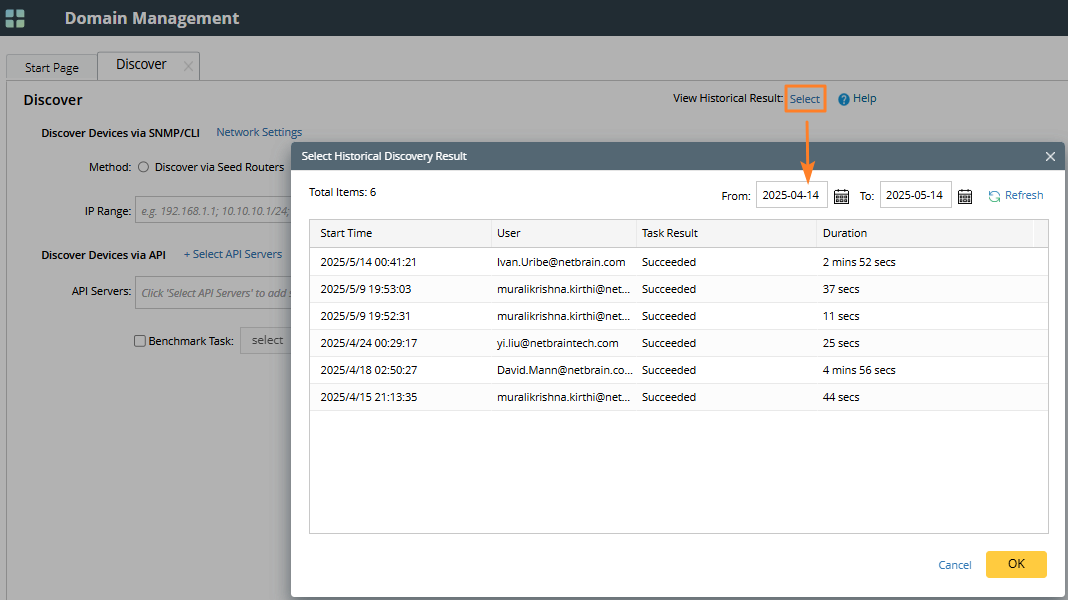
Task: Switch to the Discover tab
Action: (x=141, y=65)
